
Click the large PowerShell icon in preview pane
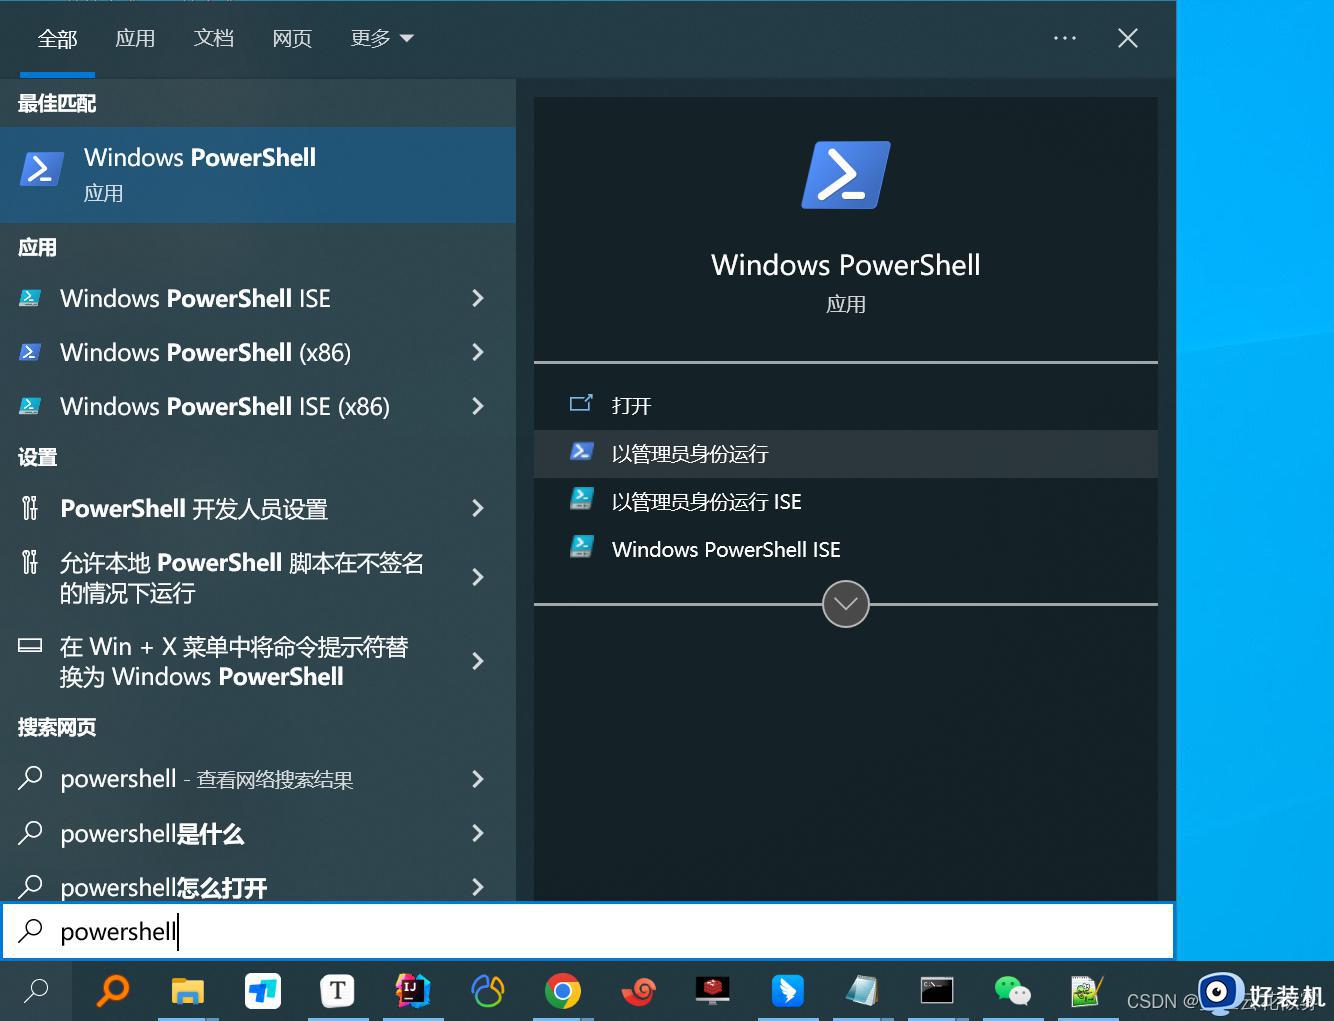point(845,175)
